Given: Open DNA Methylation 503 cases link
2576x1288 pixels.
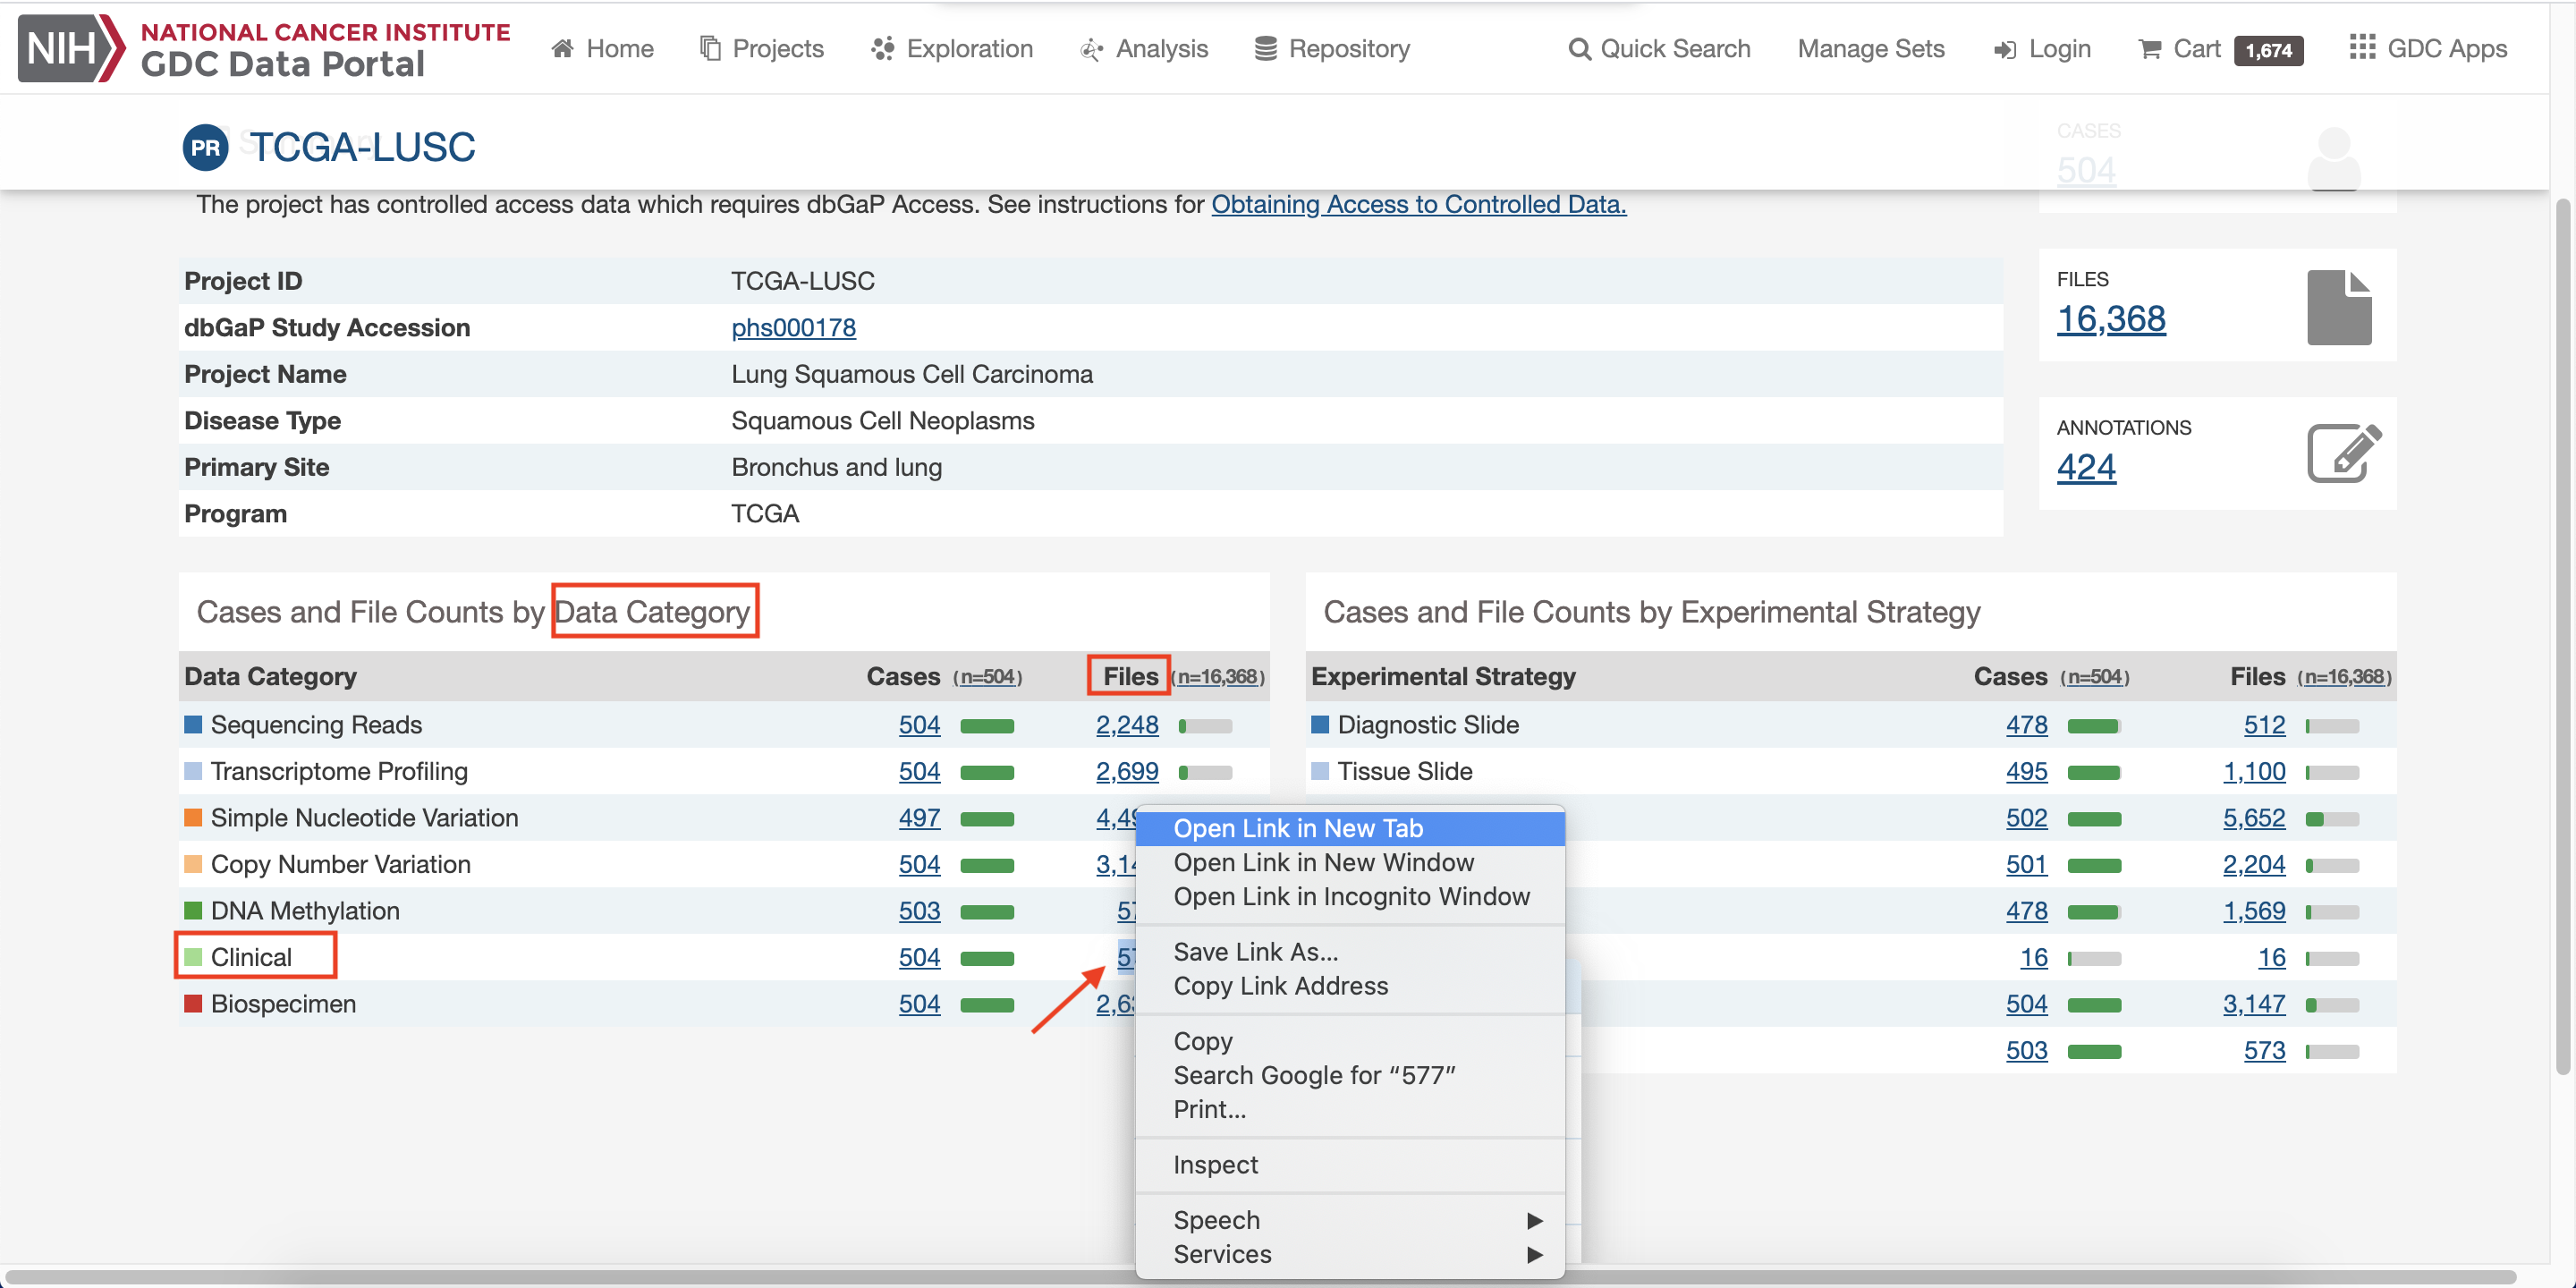Looking at the screenshot, I should (x=919, y=911).
